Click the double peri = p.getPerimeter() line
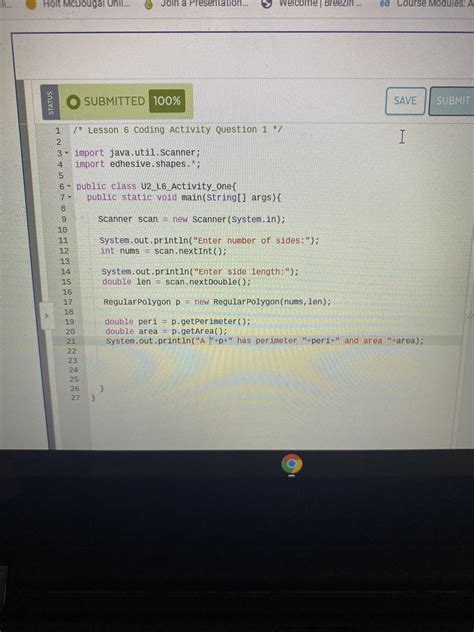Screen dimensions: 474x632 click(178, 322)
